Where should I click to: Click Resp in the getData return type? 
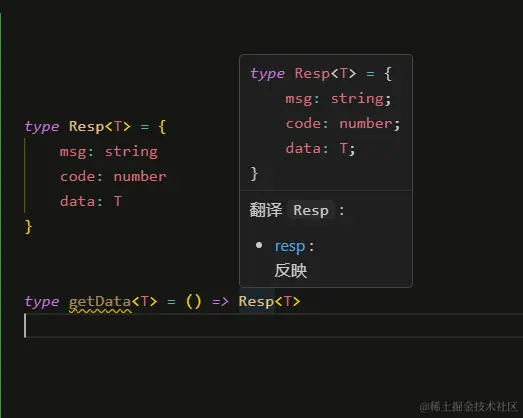click(x=256, y=302)
